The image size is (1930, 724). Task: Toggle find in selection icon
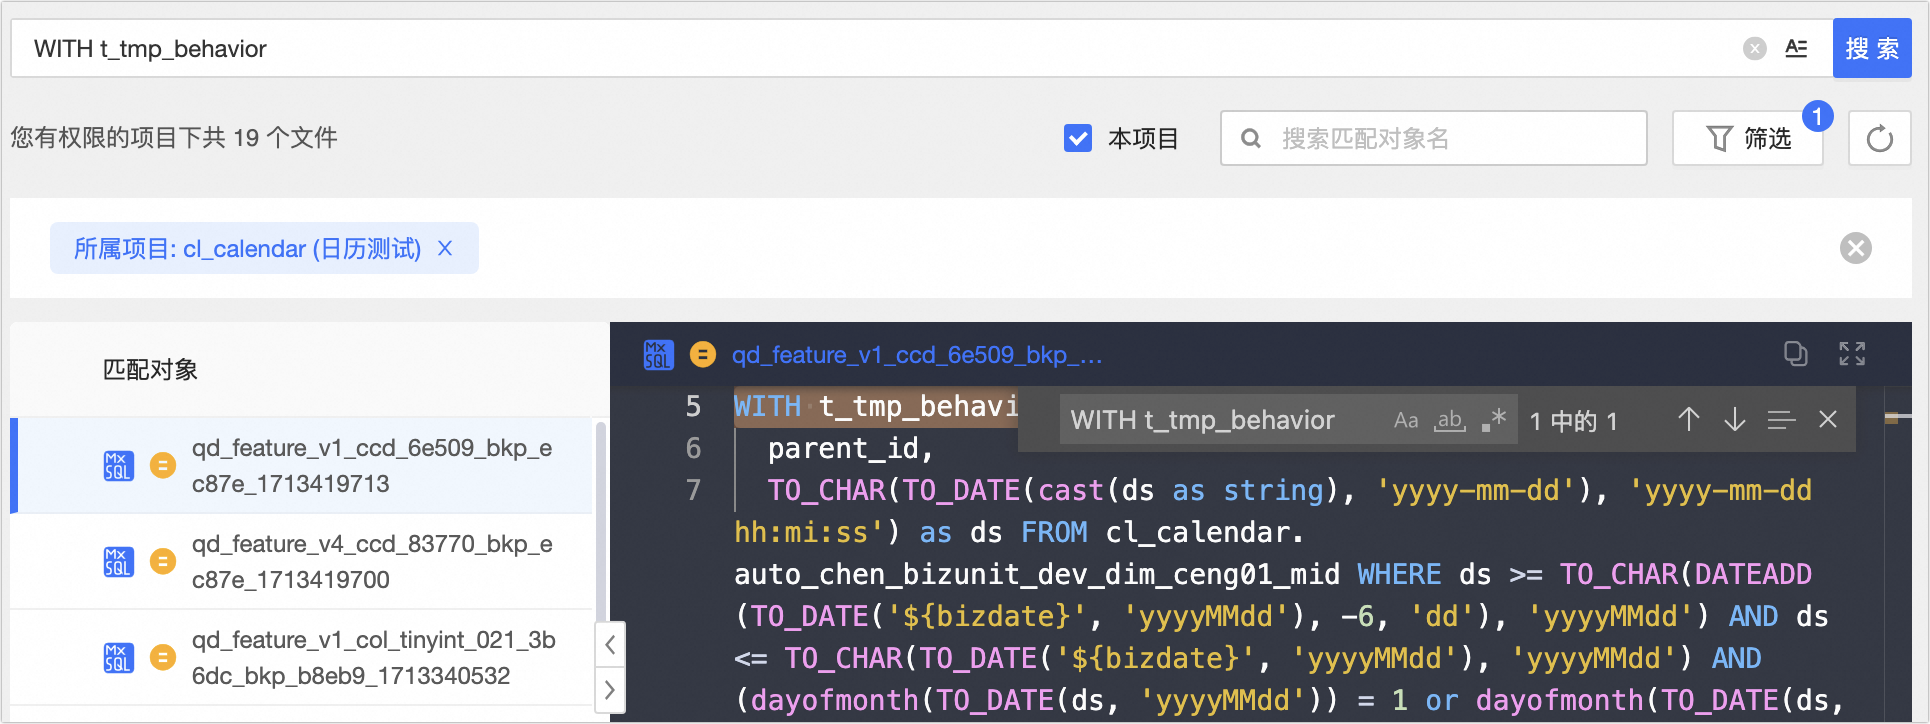point(1781,420)
